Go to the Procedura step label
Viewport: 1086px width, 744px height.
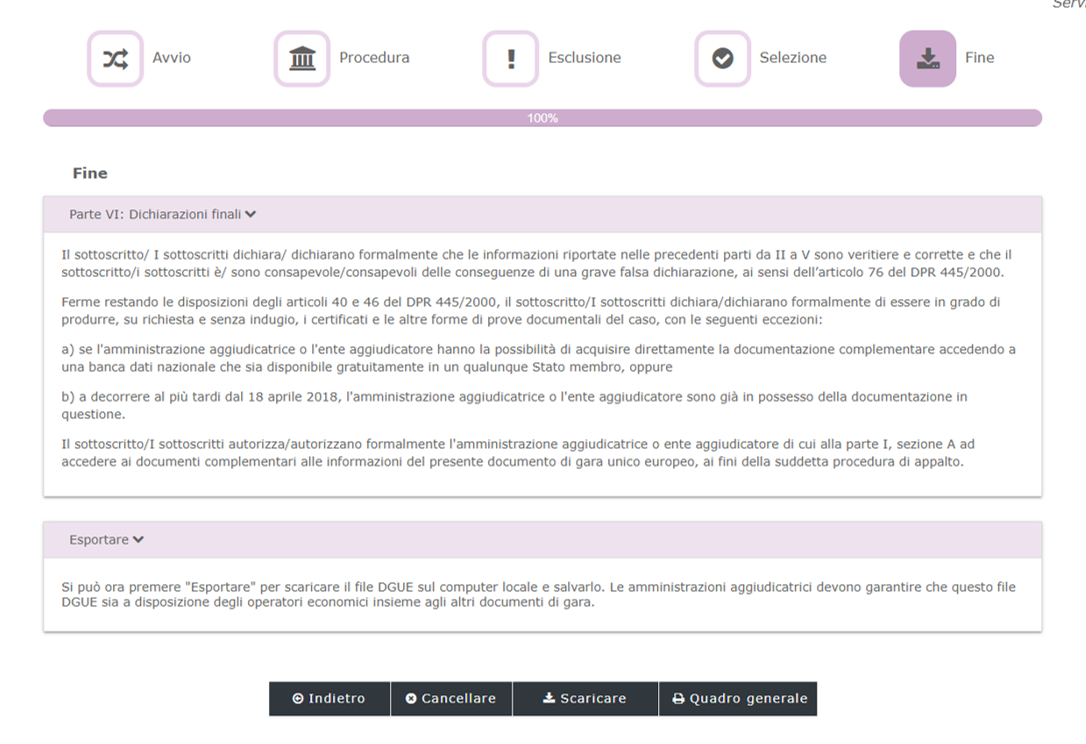coord(374,58)
